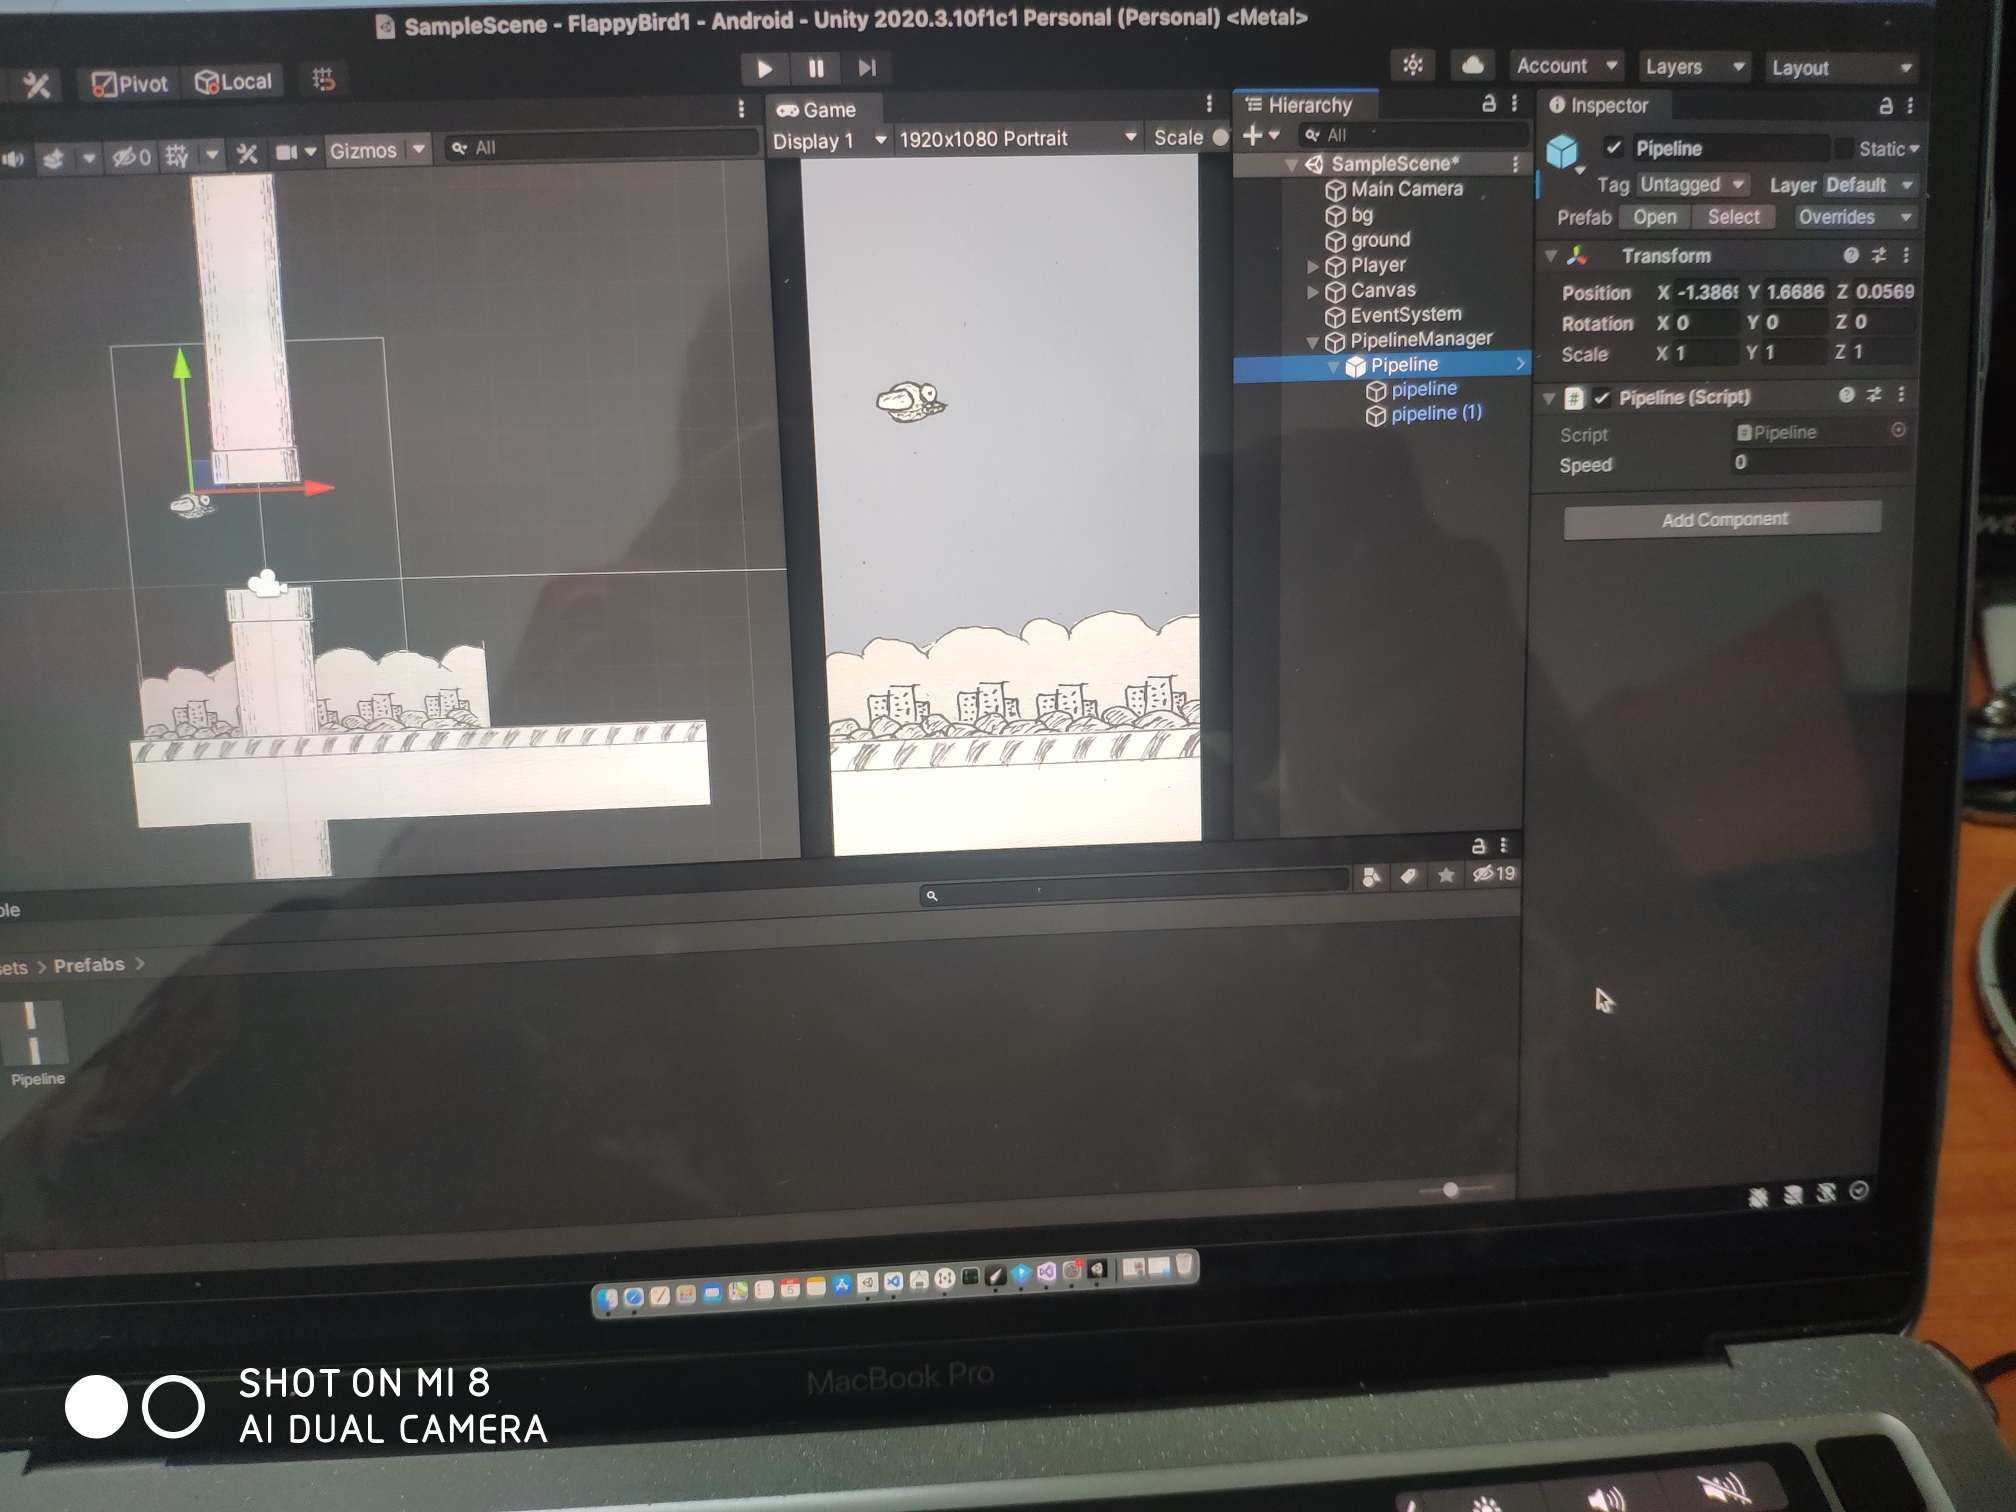This screenshot has height=1512, width=2016.
Task: Lock the Inspector panel
Action: [1885, 105]
